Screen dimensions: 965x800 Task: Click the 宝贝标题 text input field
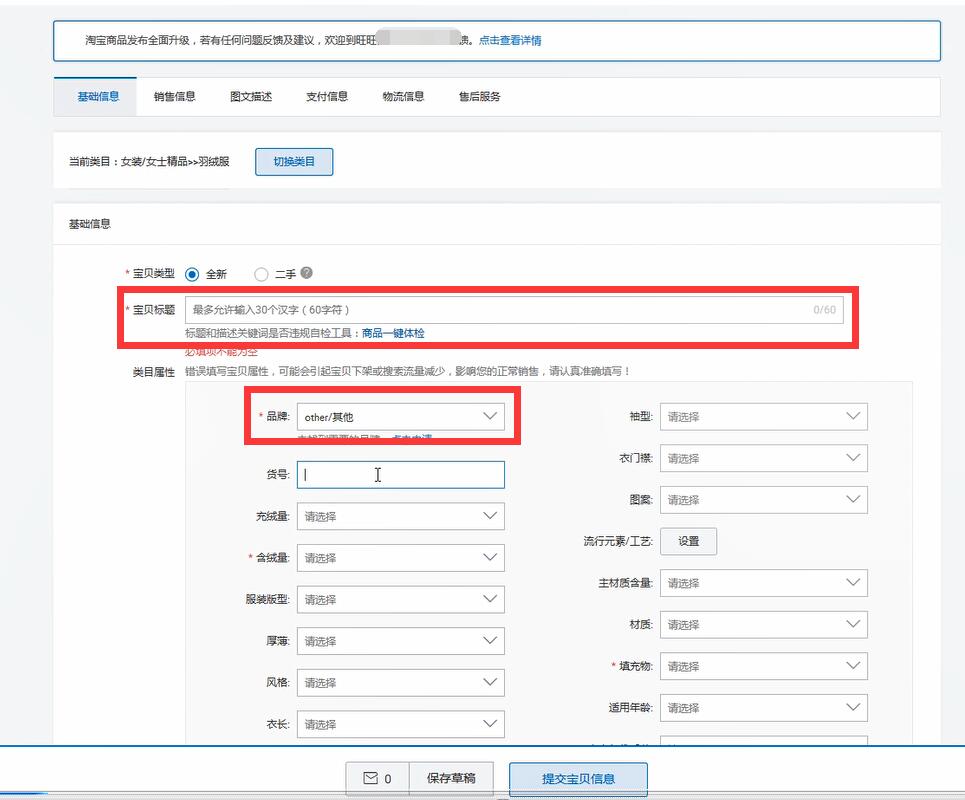pyautogui.click(x=500, y=310)
